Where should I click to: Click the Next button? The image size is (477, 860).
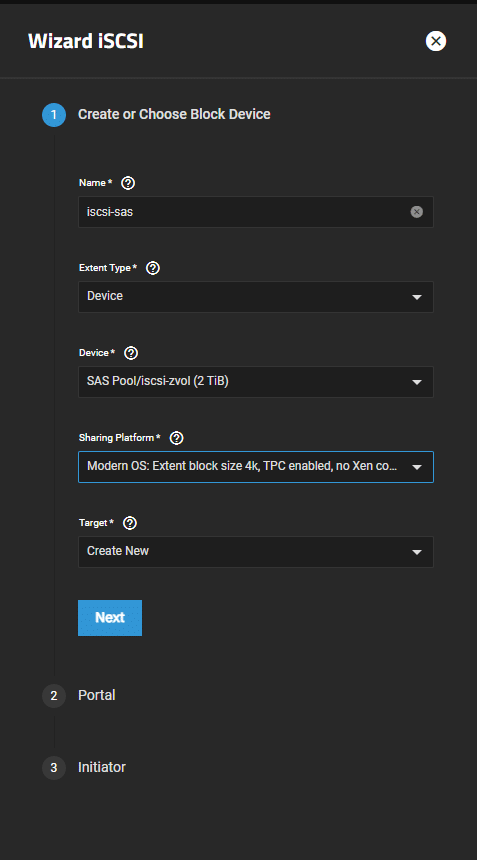[x=110, y=618]
